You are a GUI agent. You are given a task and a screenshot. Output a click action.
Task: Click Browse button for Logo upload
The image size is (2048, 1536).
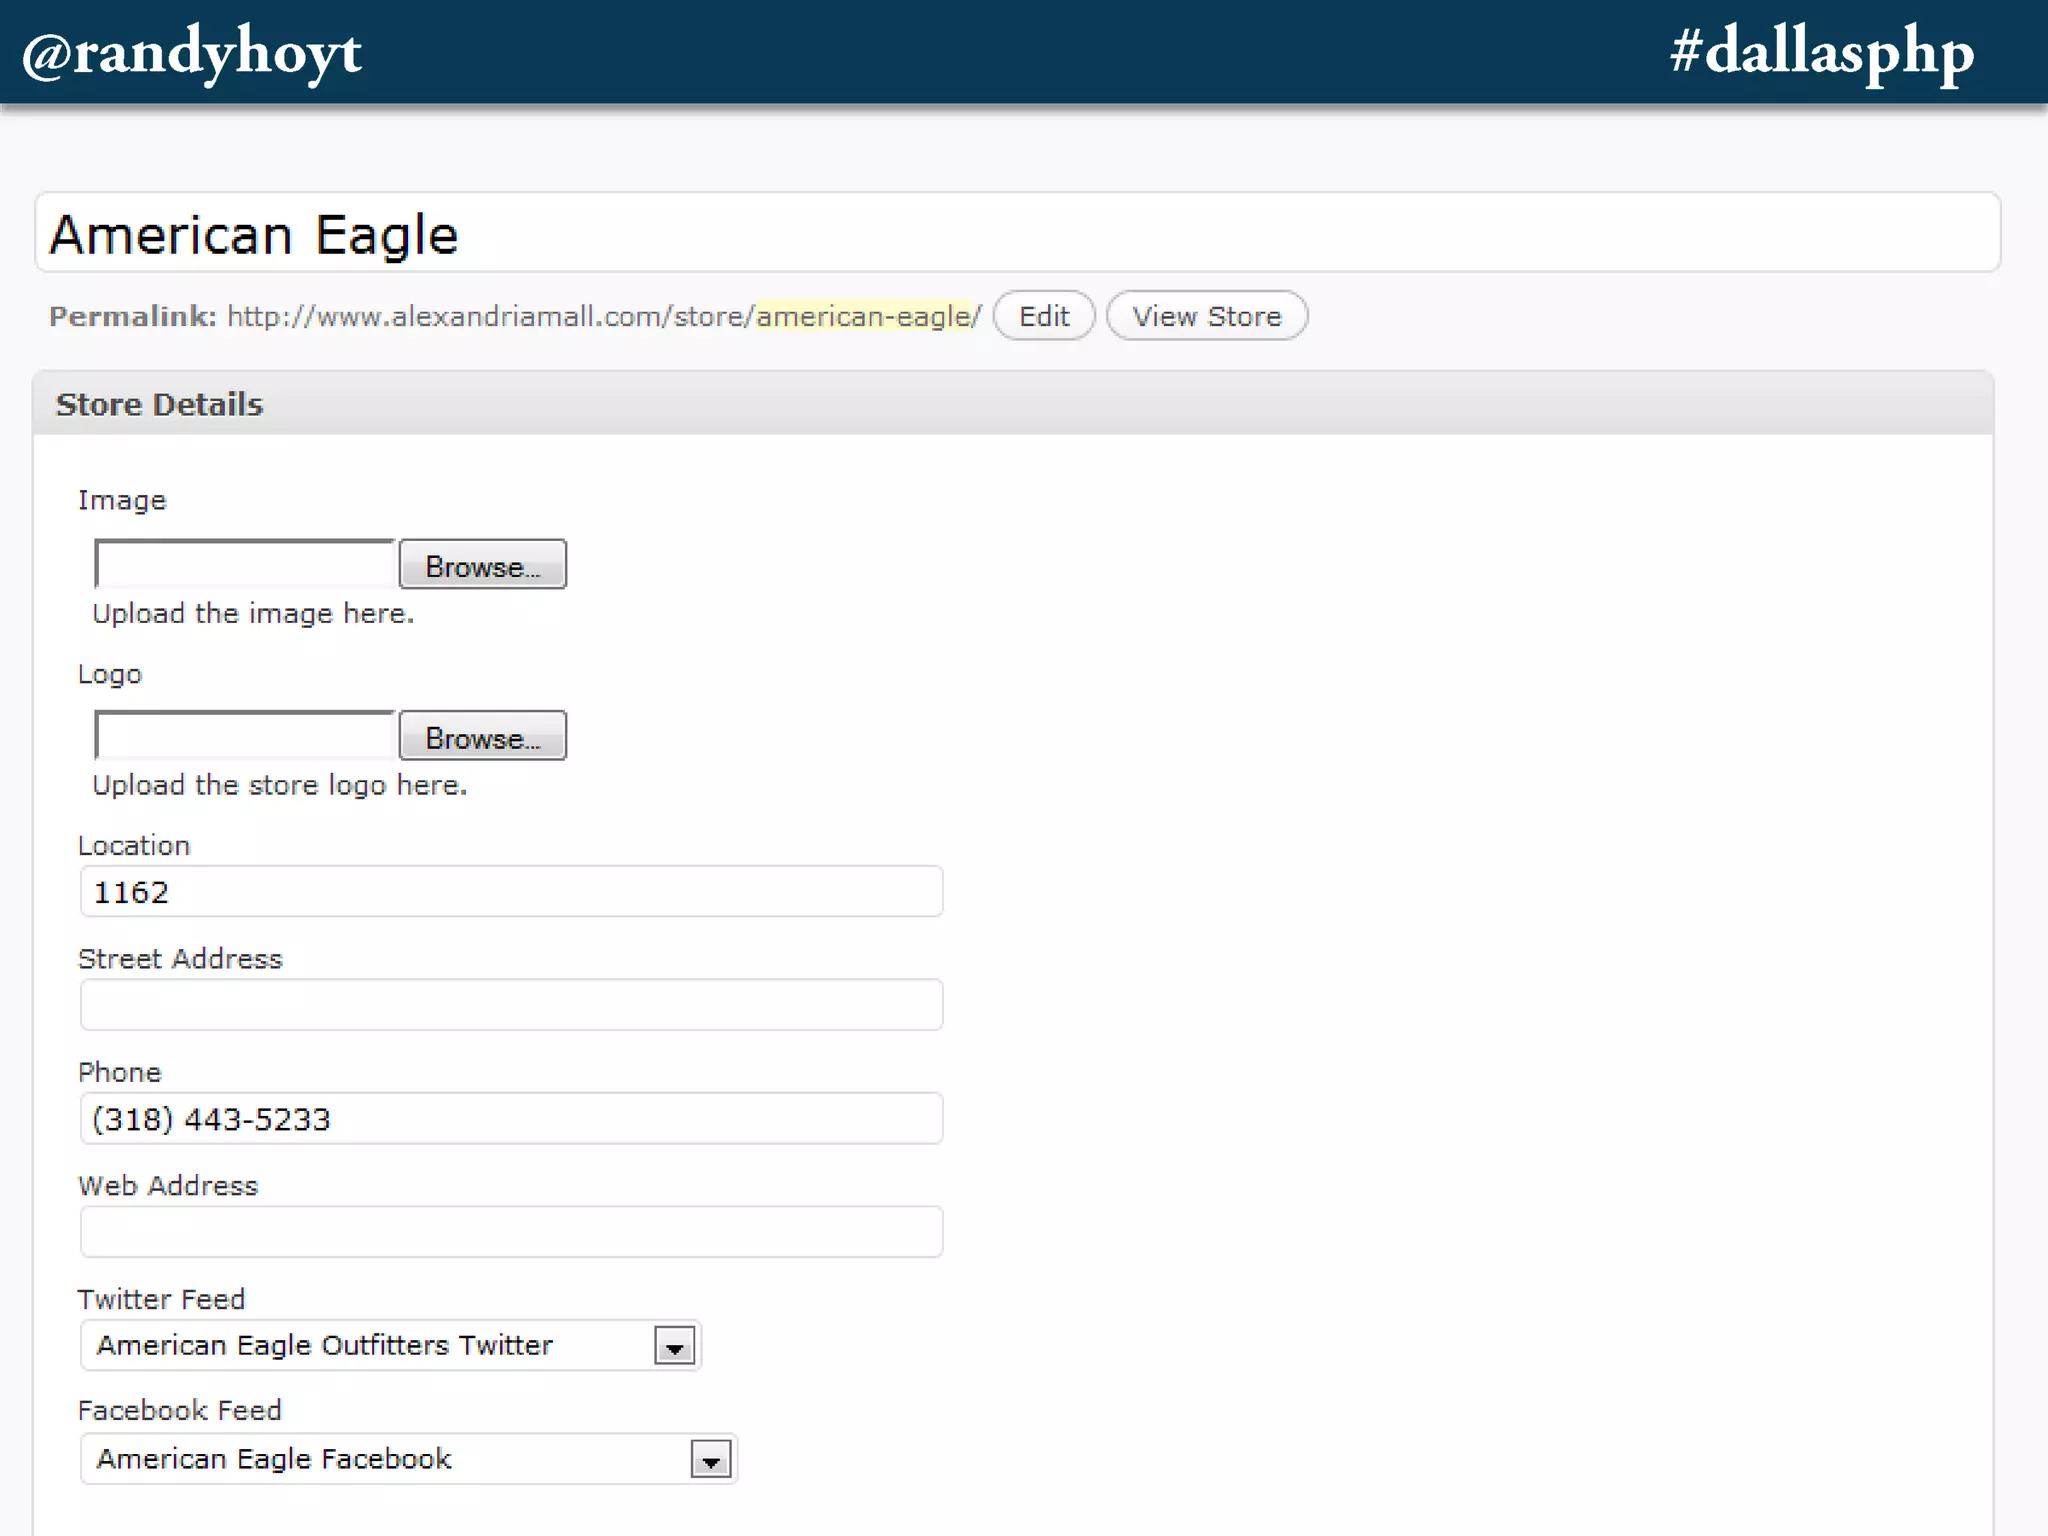(x=482, y=737)
